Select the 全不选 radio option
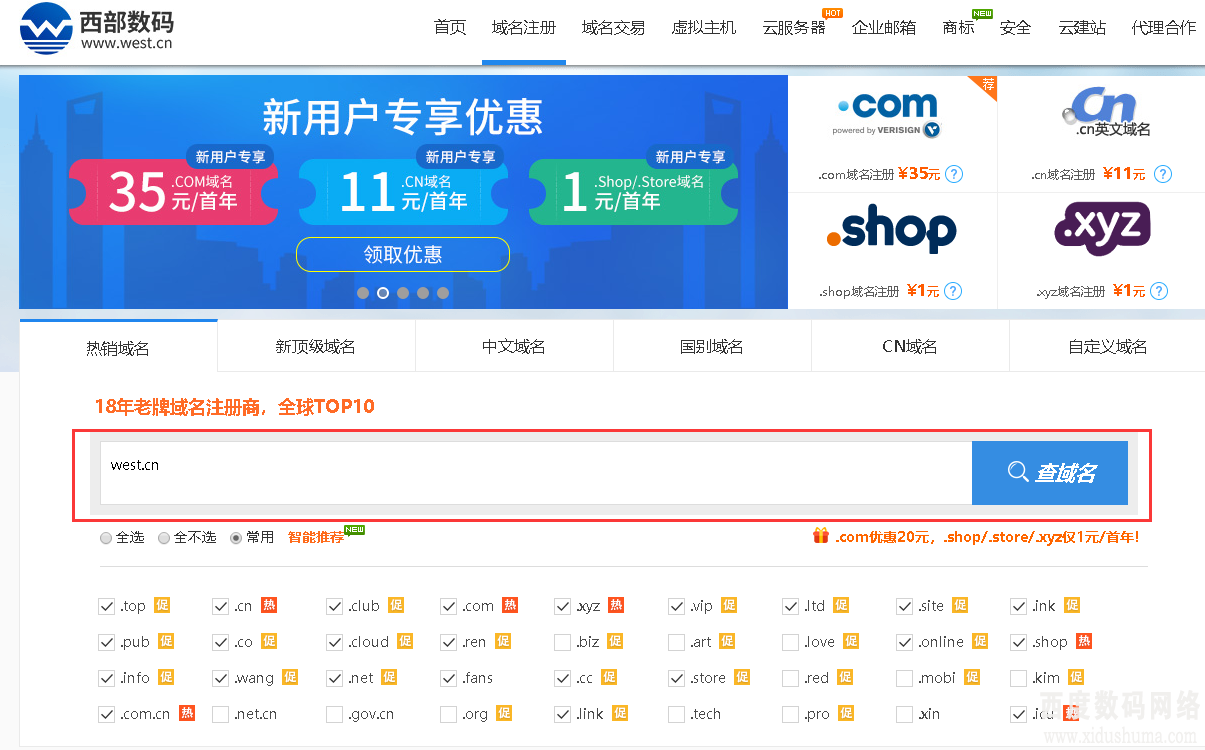The height and width of the screenshot is (750, 1205). tap(164, 538)
